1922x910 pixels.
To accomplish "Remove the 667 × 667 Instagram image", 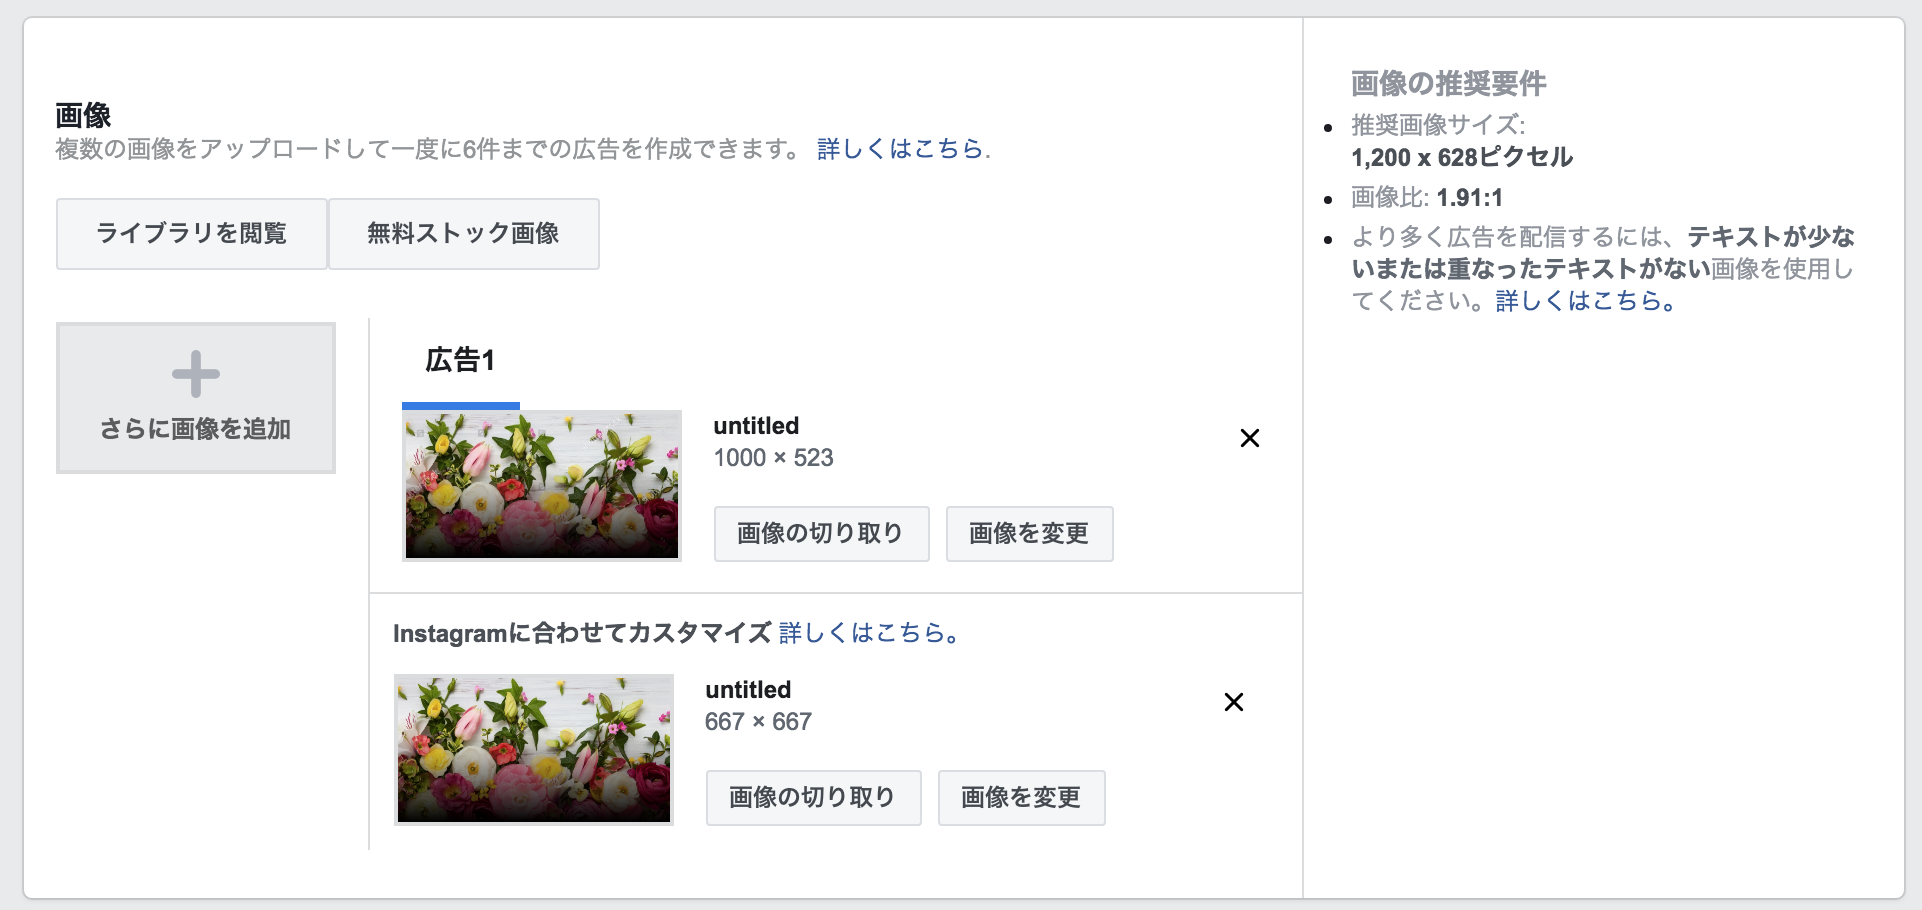I will pyautogui.click(x=1233, y=702).
